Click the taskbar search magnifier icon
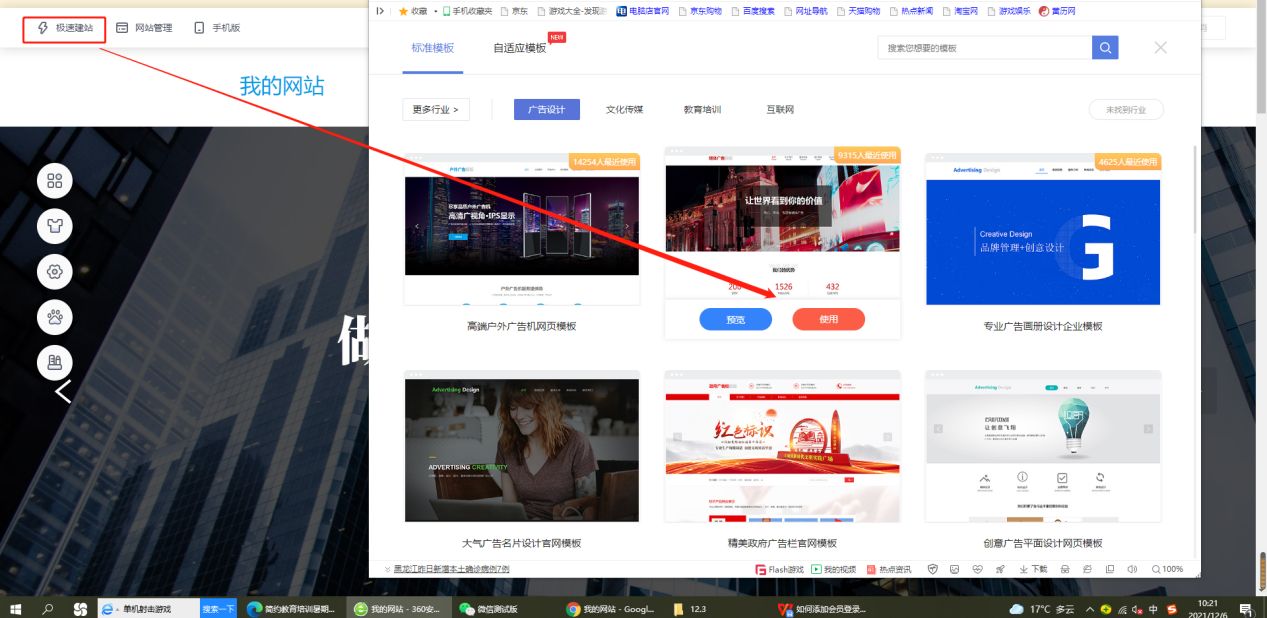Viewport: 1267px width, 618px height. [x=47, y=608]
